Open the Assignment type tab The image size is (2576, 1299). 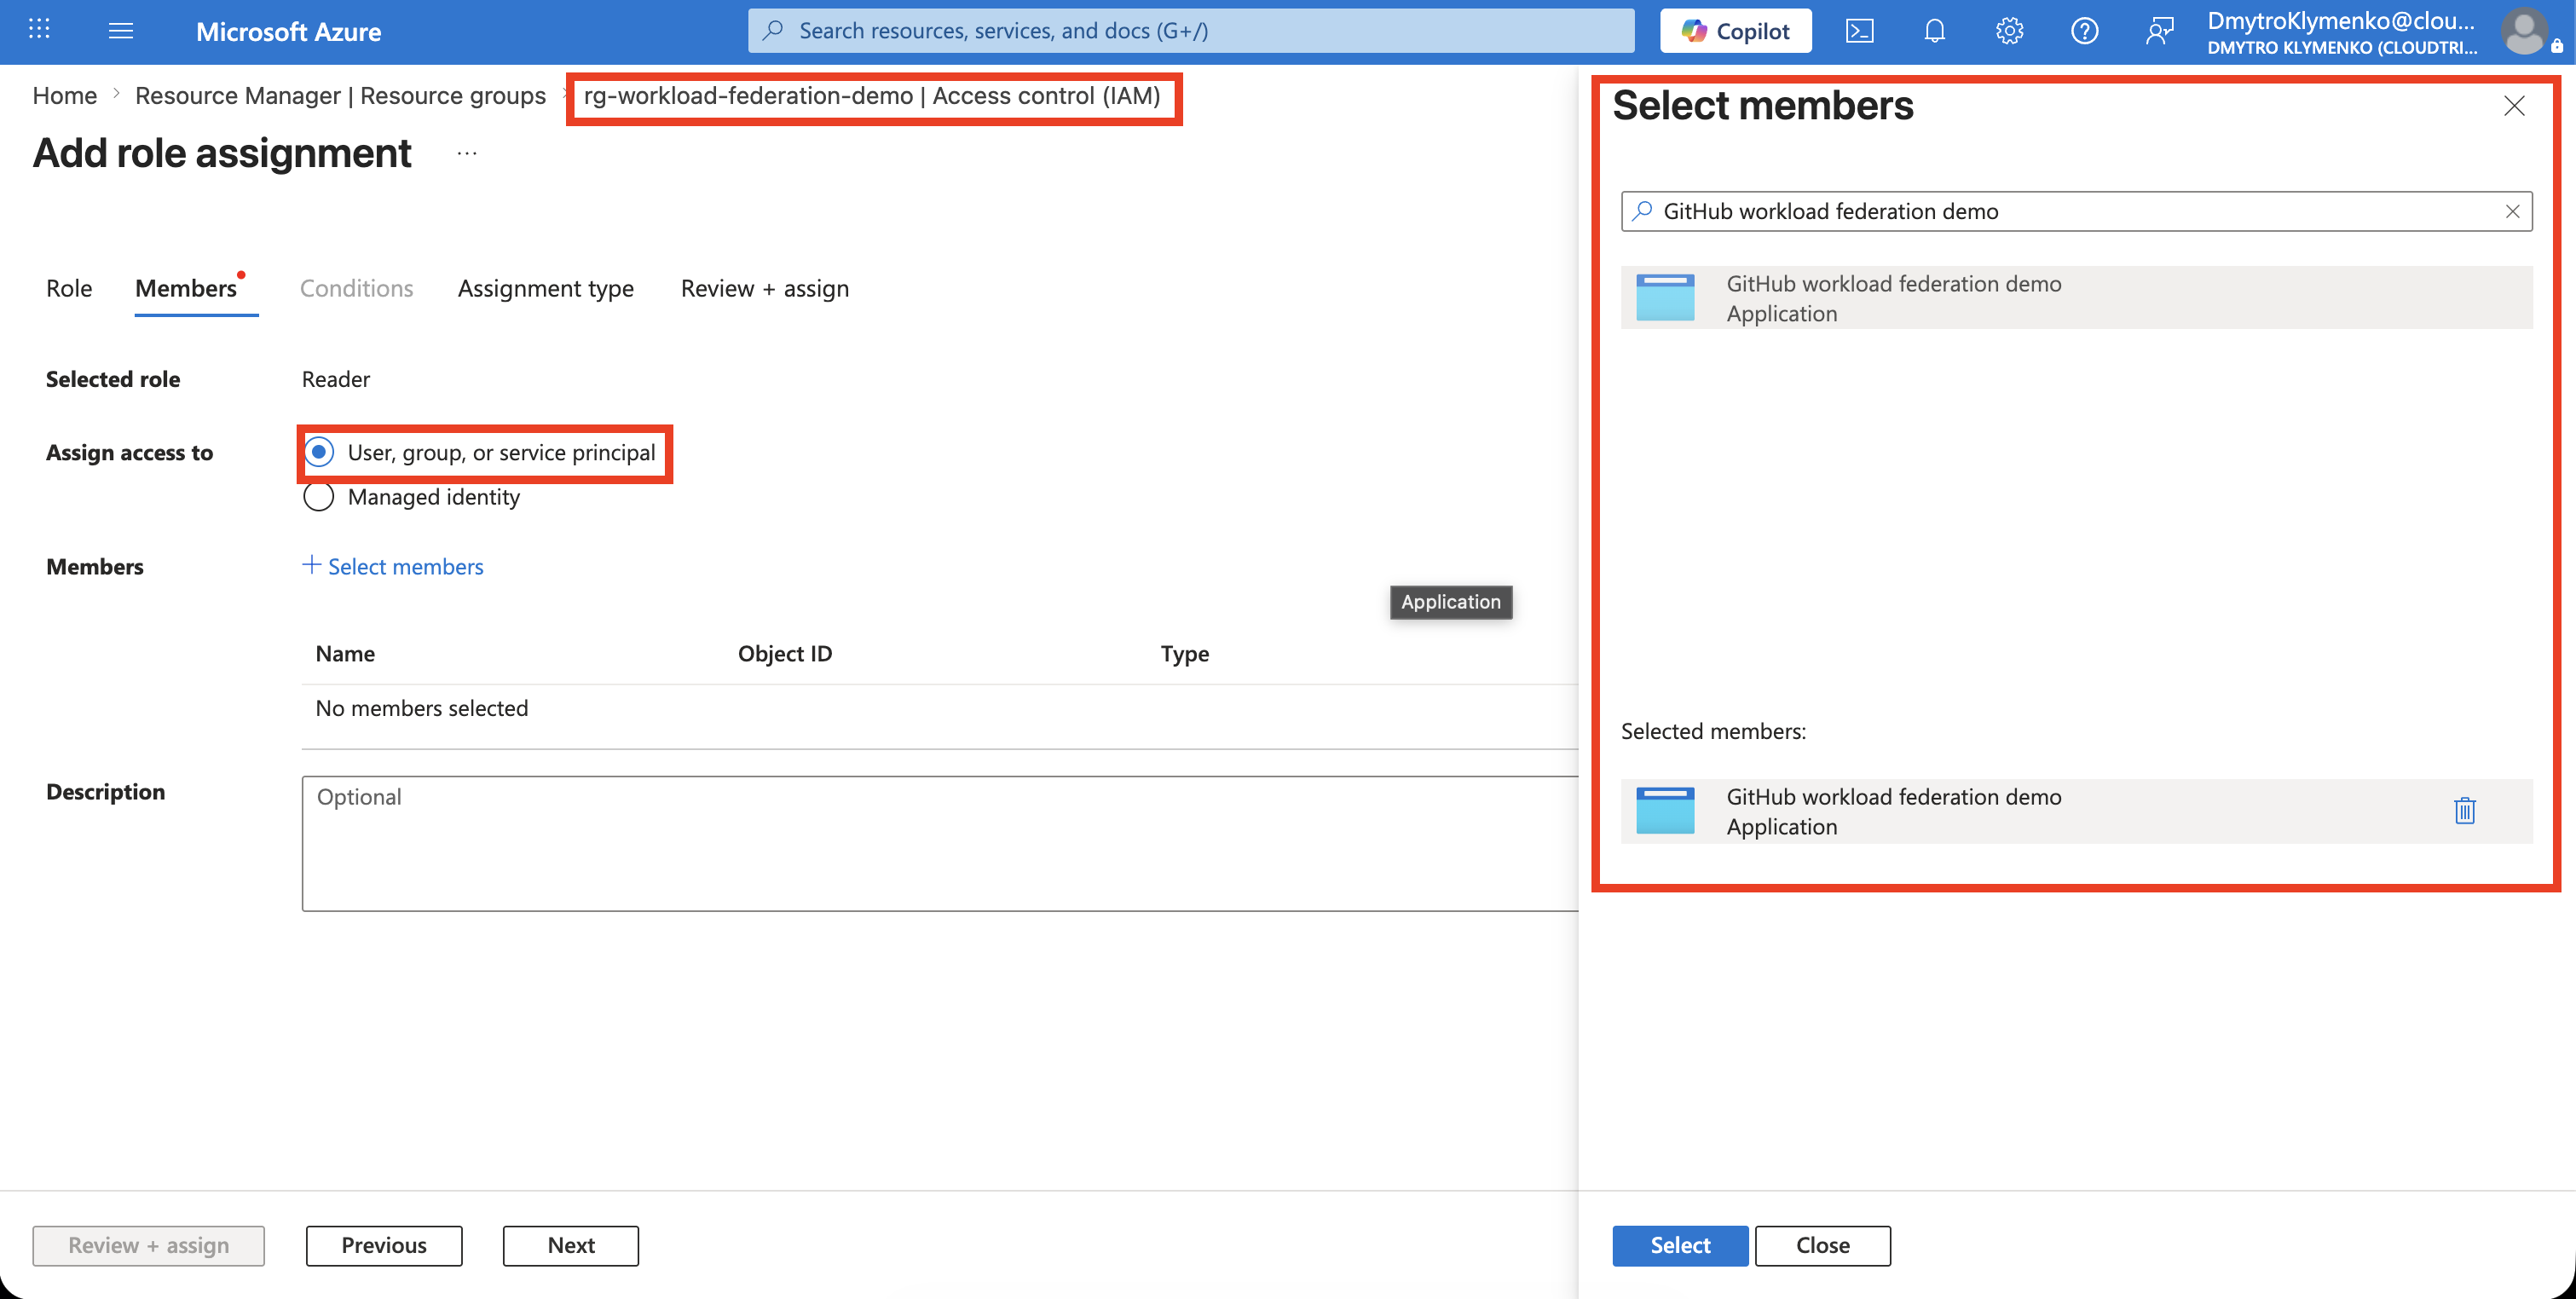[546, 288]
